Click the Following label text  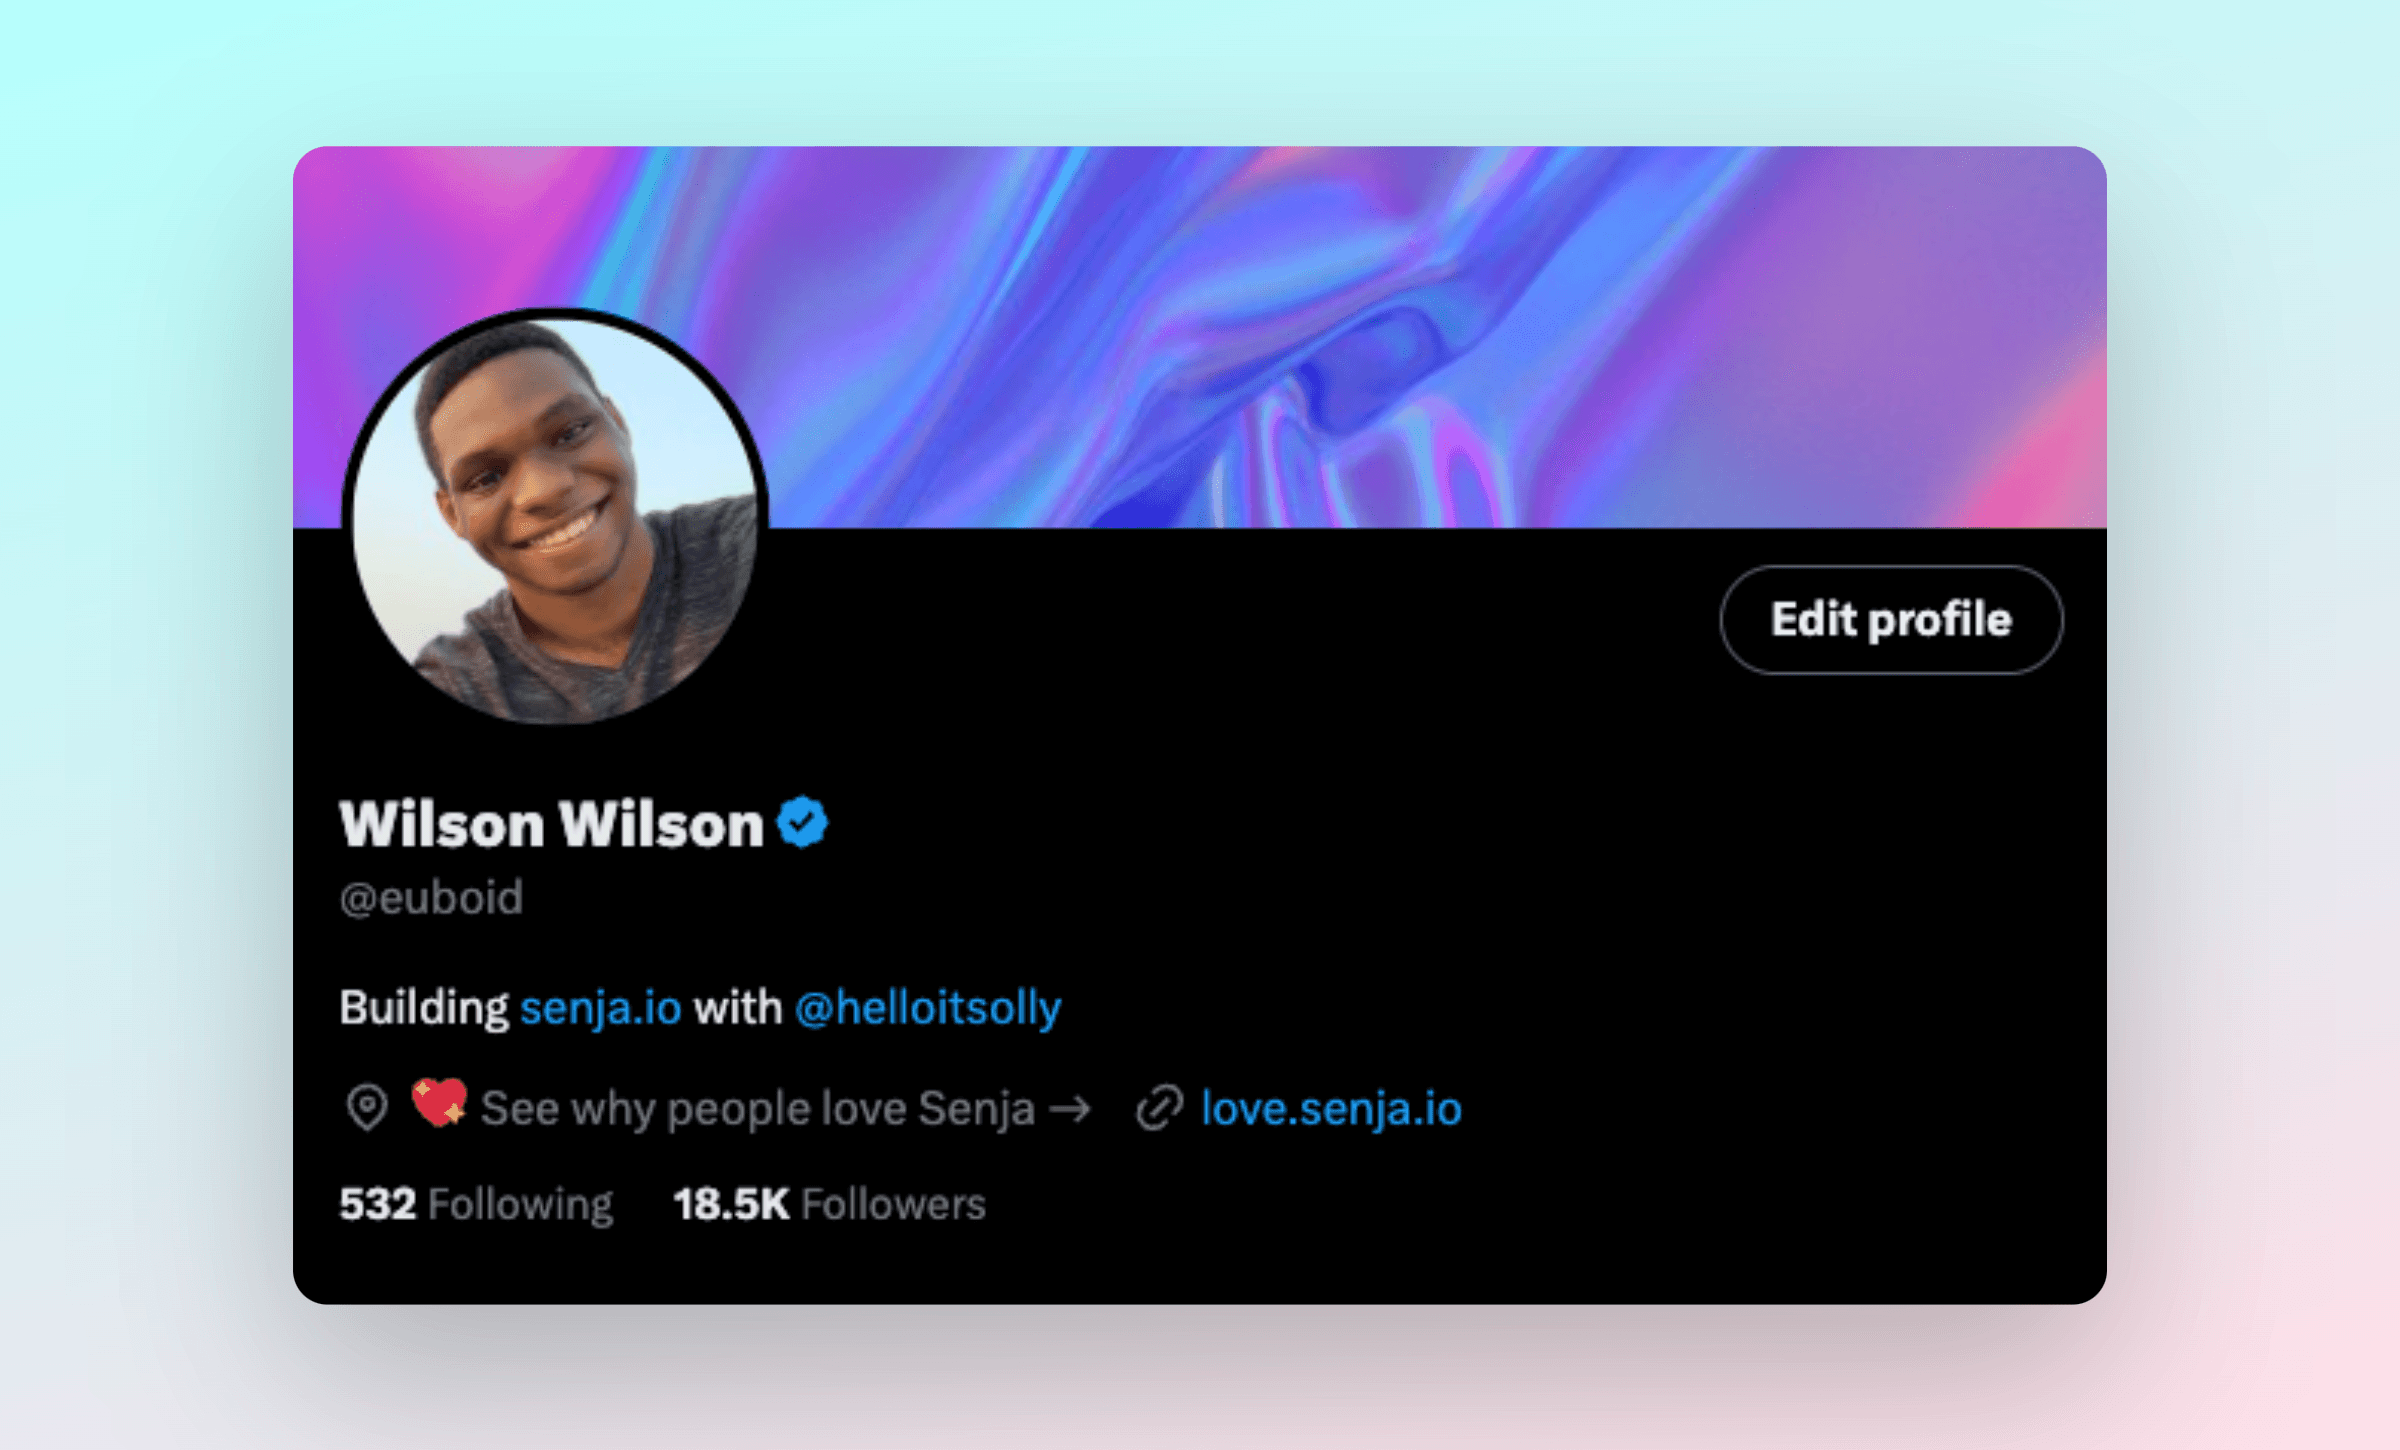[x=520, y=1205]
